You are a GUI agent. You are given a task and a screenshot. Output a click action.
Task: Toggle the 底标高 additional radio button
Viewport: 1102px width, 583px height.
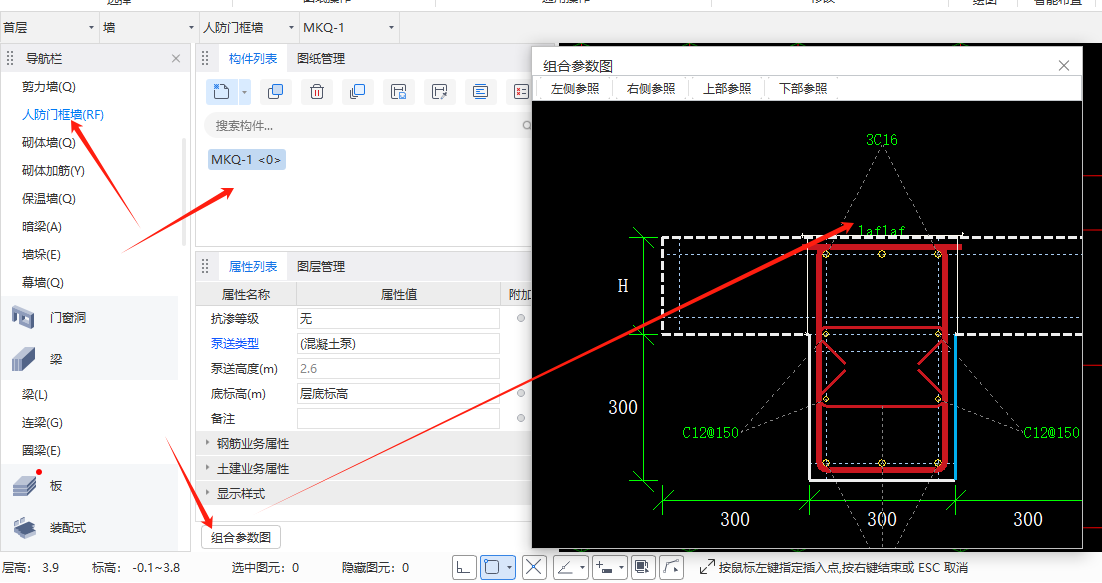click(x=521, y=393)
